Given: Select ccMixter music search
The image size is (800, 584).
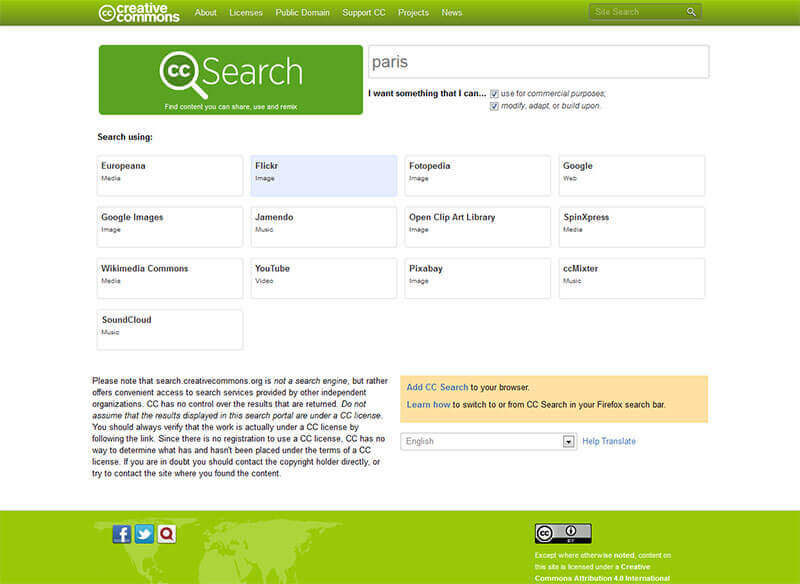Looking at the screenshot, I should [x=632, y=278].
